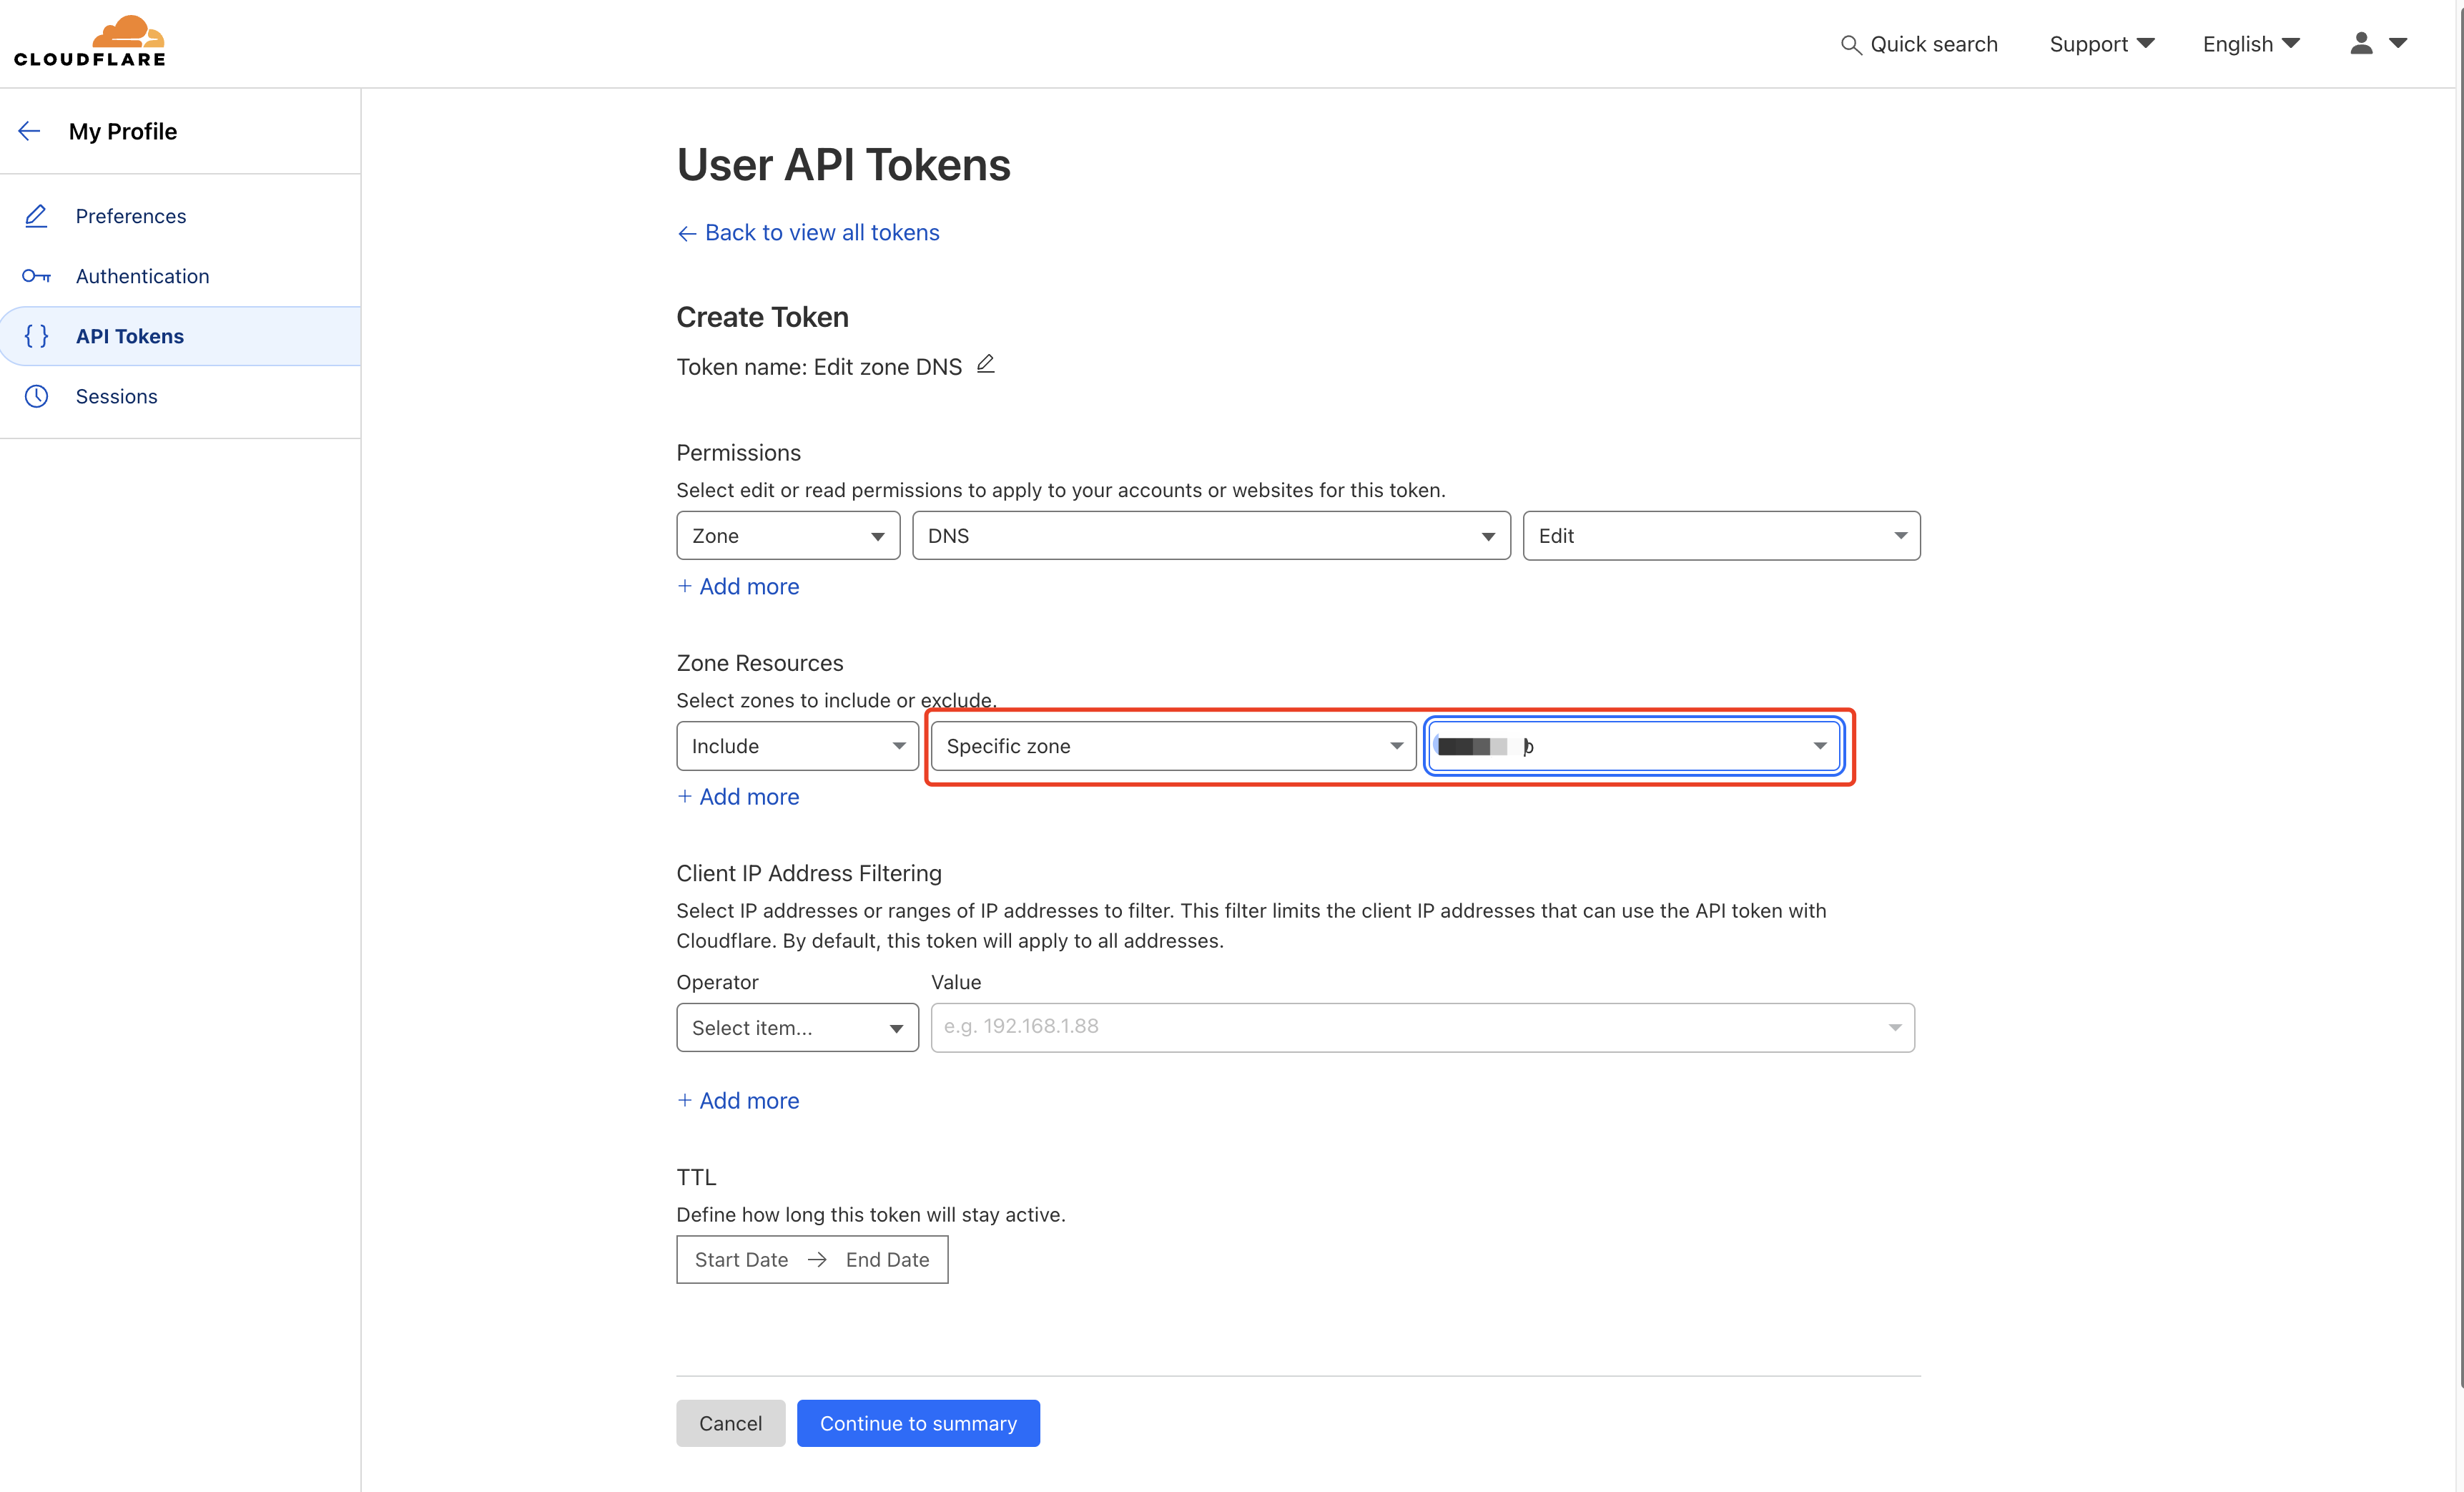Click Add more under Permissions
The height and width of the screenshot is (1492, 2464).
[738, 586]
